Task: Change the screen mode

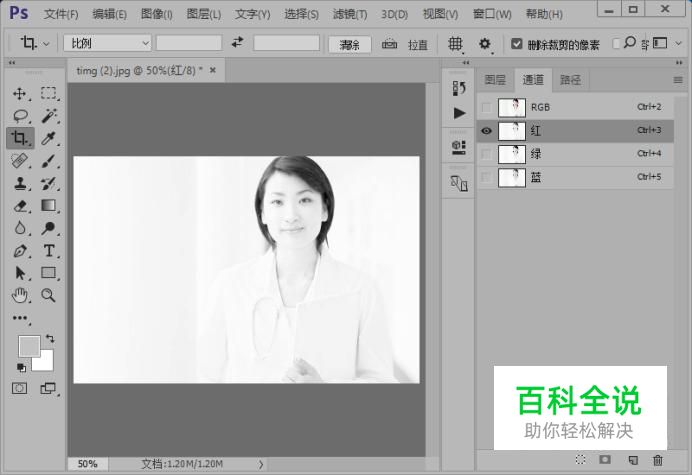Action: 48,388
